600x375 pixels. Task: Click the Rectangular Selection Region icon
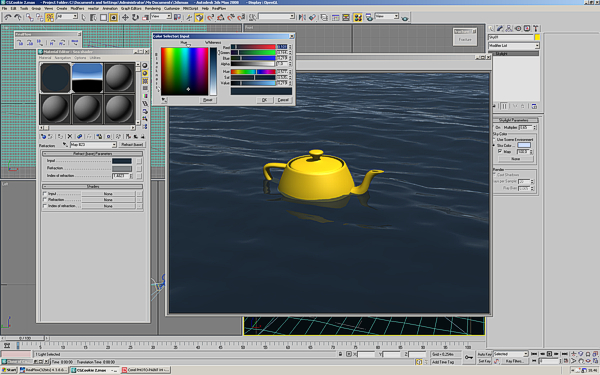(103, 17)
